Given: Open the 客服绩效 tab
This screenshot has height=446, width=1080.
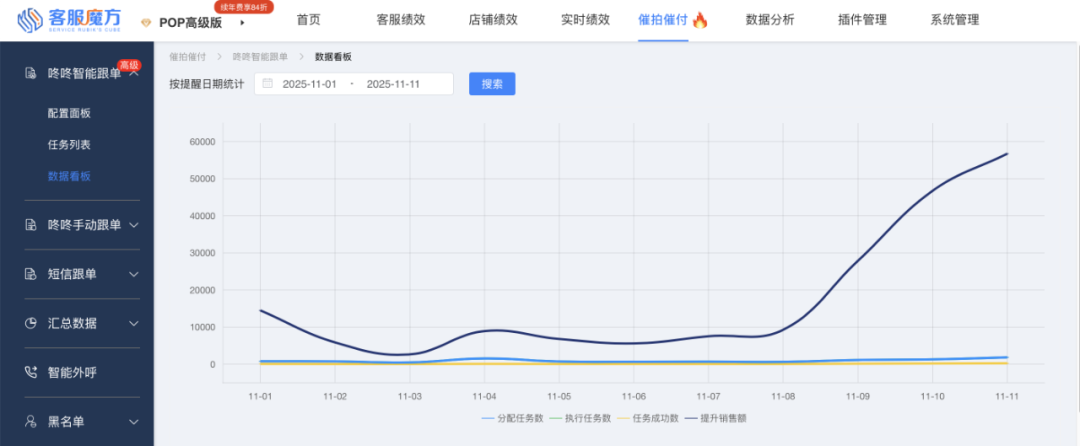Looking at the screenshot, I should 401,20.
